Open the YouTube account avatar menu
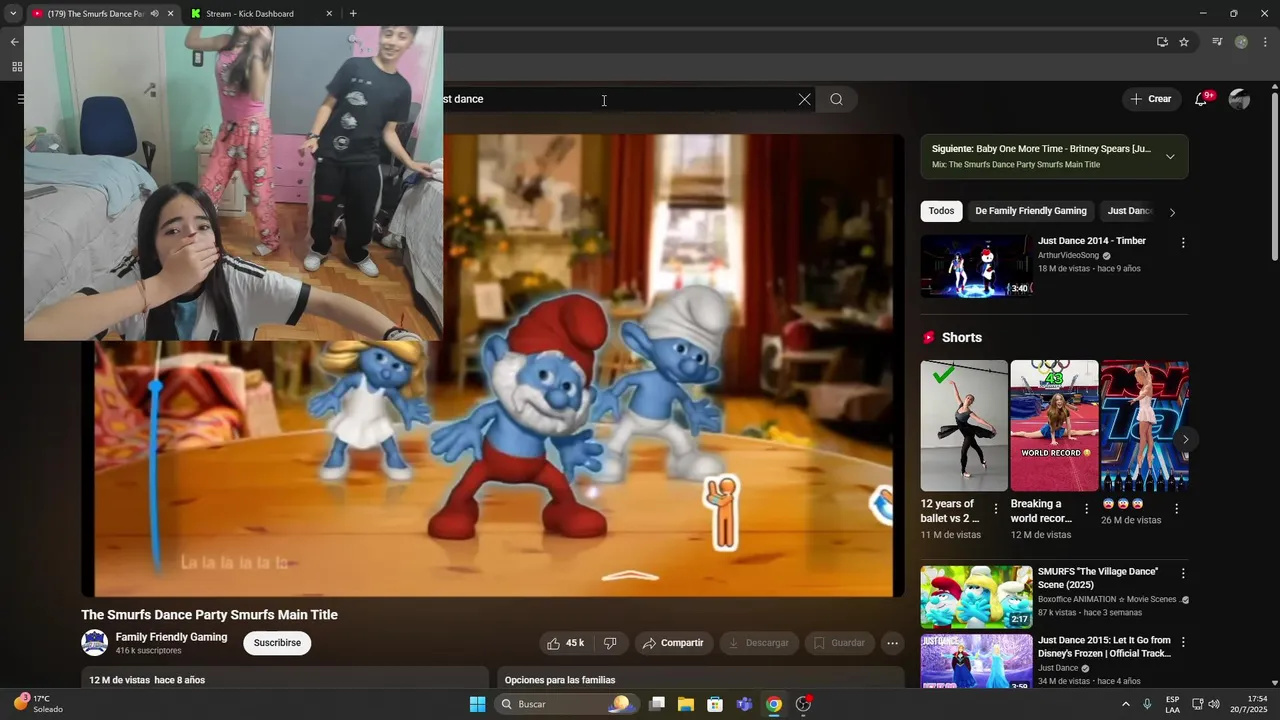 point(1239,99)
